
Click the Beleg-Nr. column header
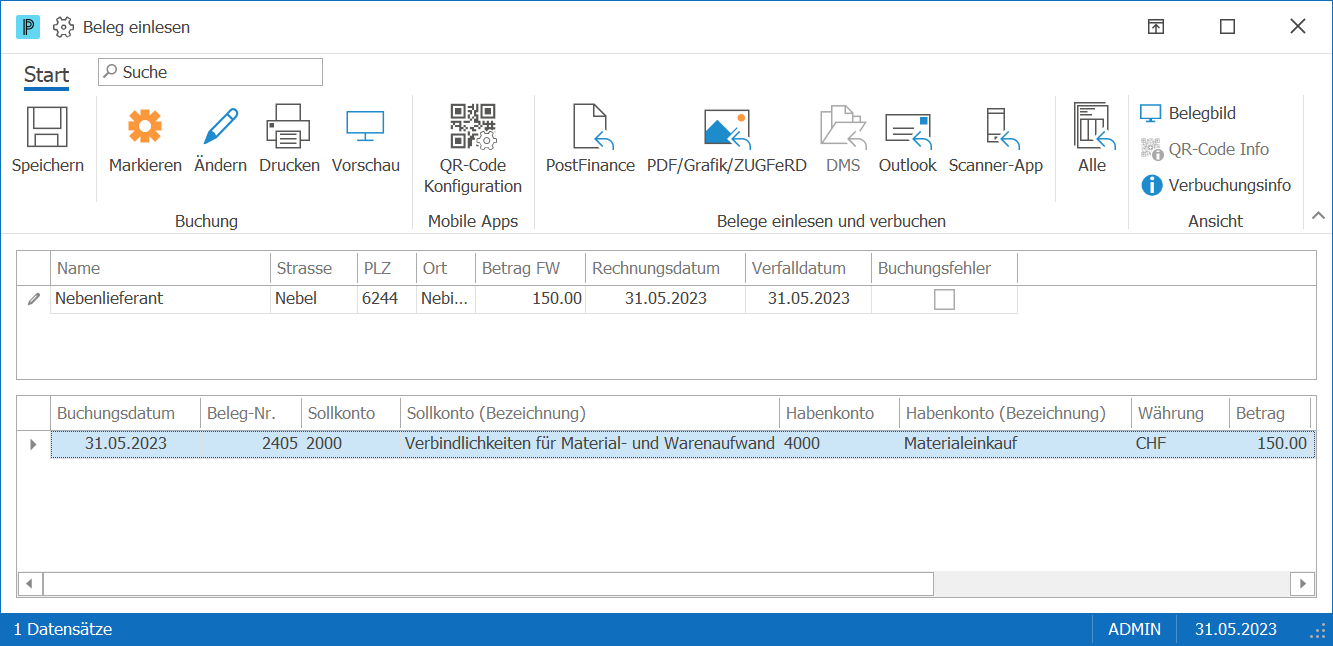[x=251, y=413]
